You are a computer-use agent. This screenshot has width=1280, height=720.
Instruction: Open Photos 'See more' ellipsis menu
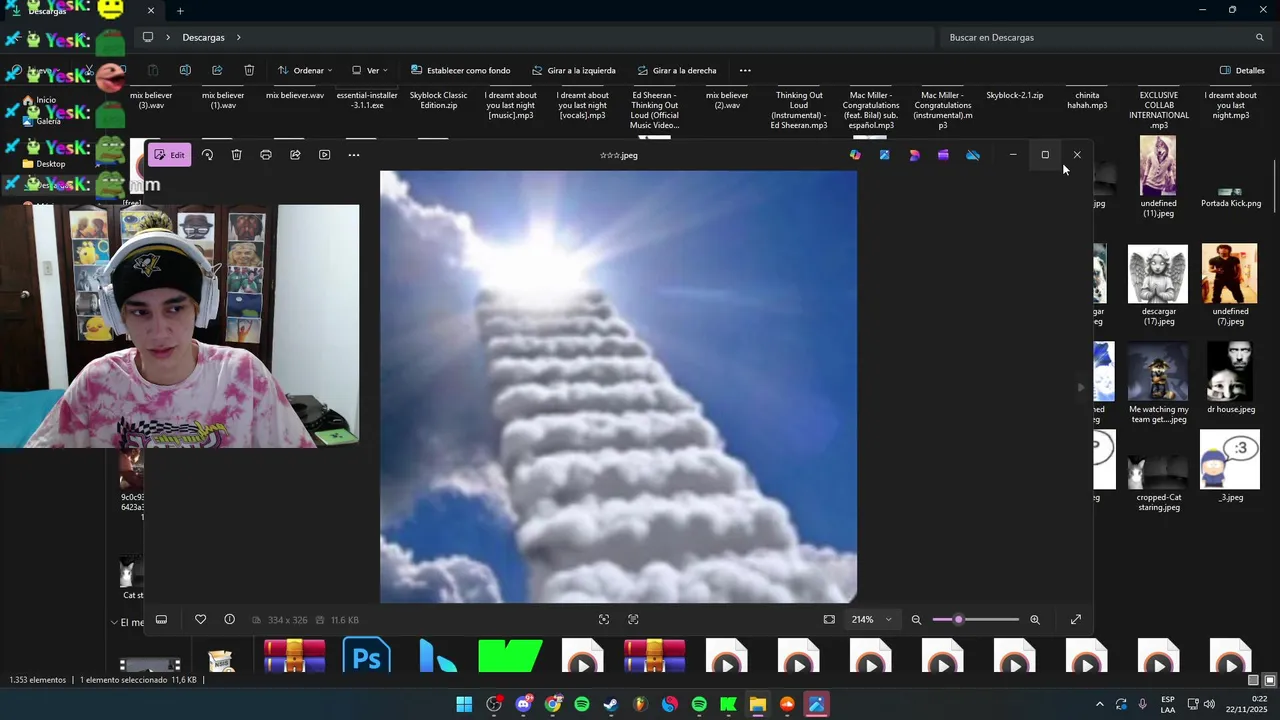coord(353,155)
